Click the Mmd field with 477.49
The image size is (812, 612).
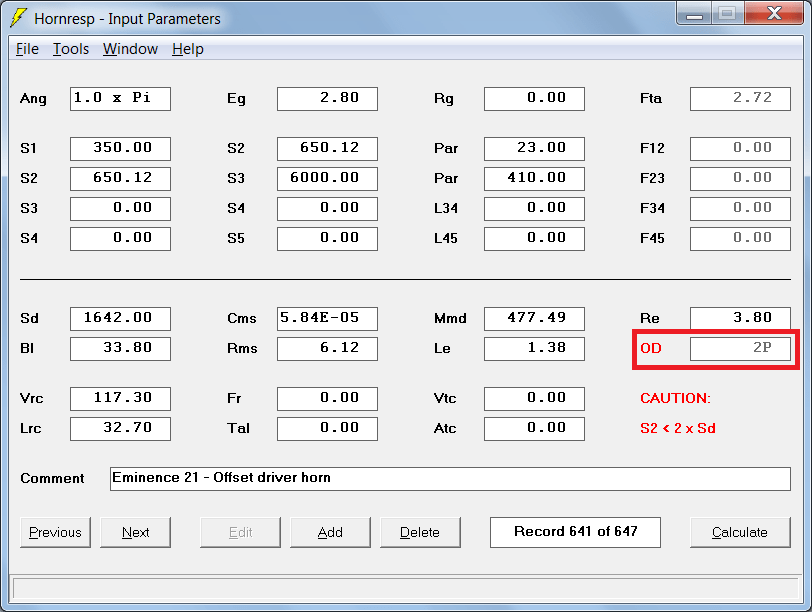point(534,318)
